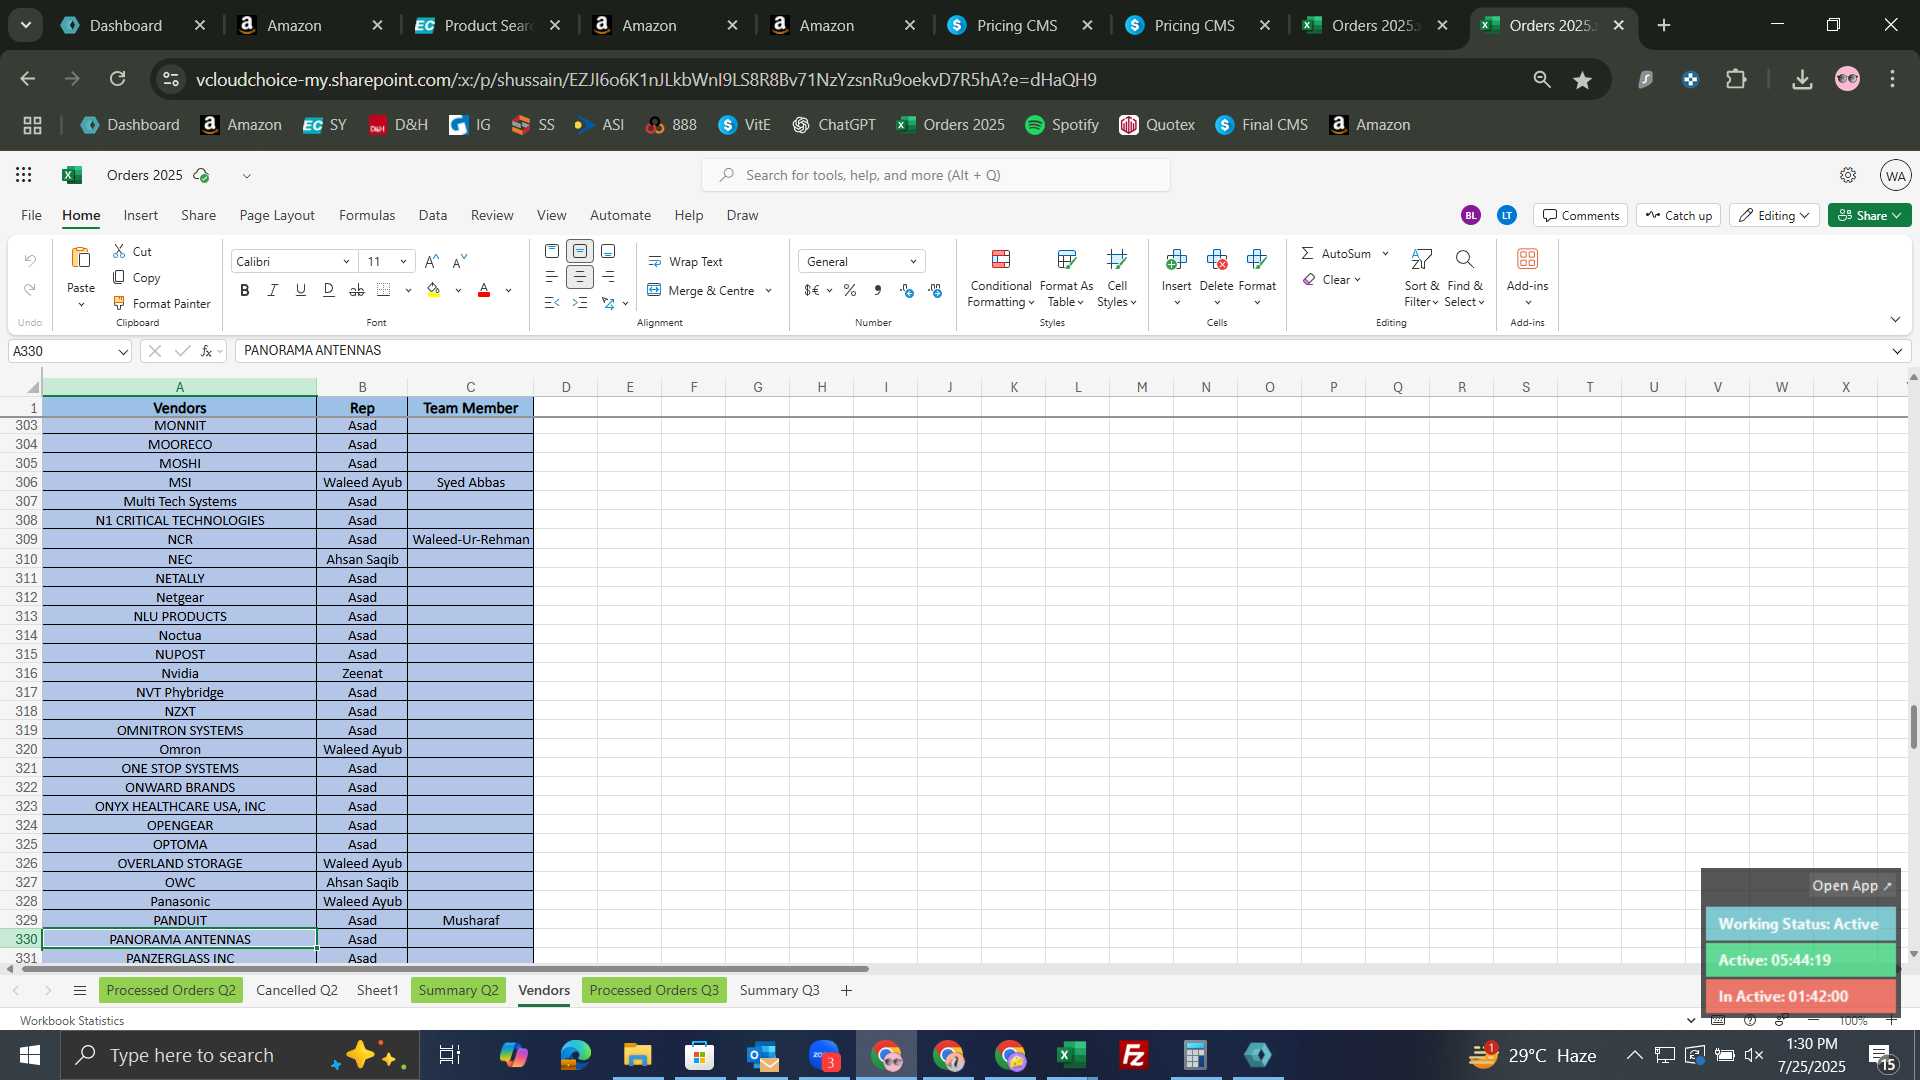Select cell containing Nvidia
The image size is (1920, 1080).
180,673
